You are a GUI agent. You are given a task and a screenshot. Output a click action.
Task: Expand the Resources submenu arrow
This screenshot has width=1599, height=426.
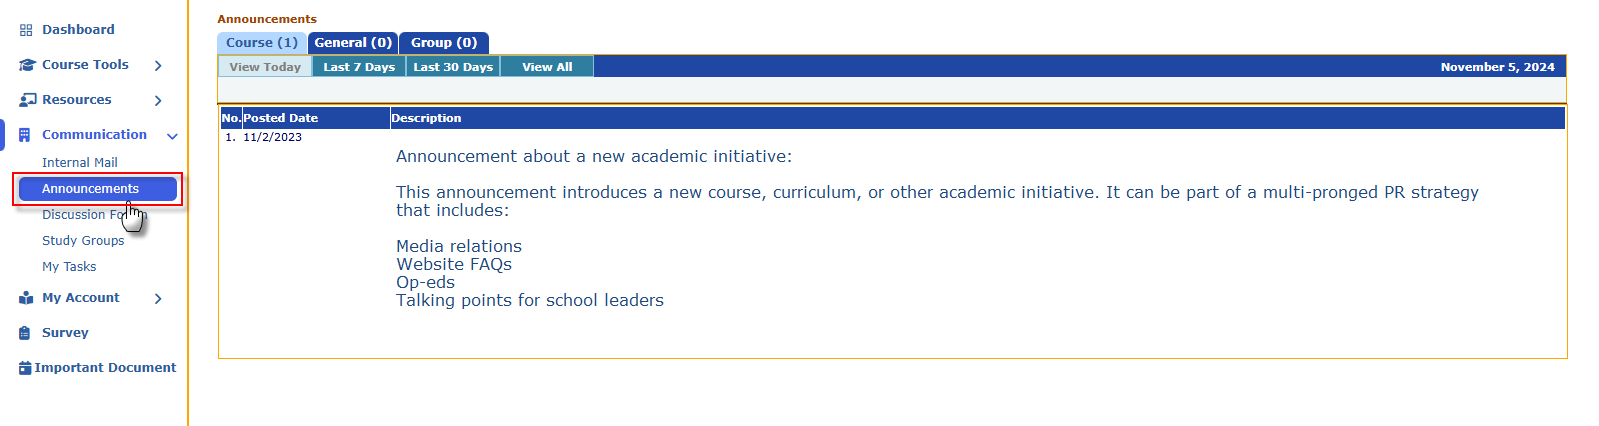point(158,100)
